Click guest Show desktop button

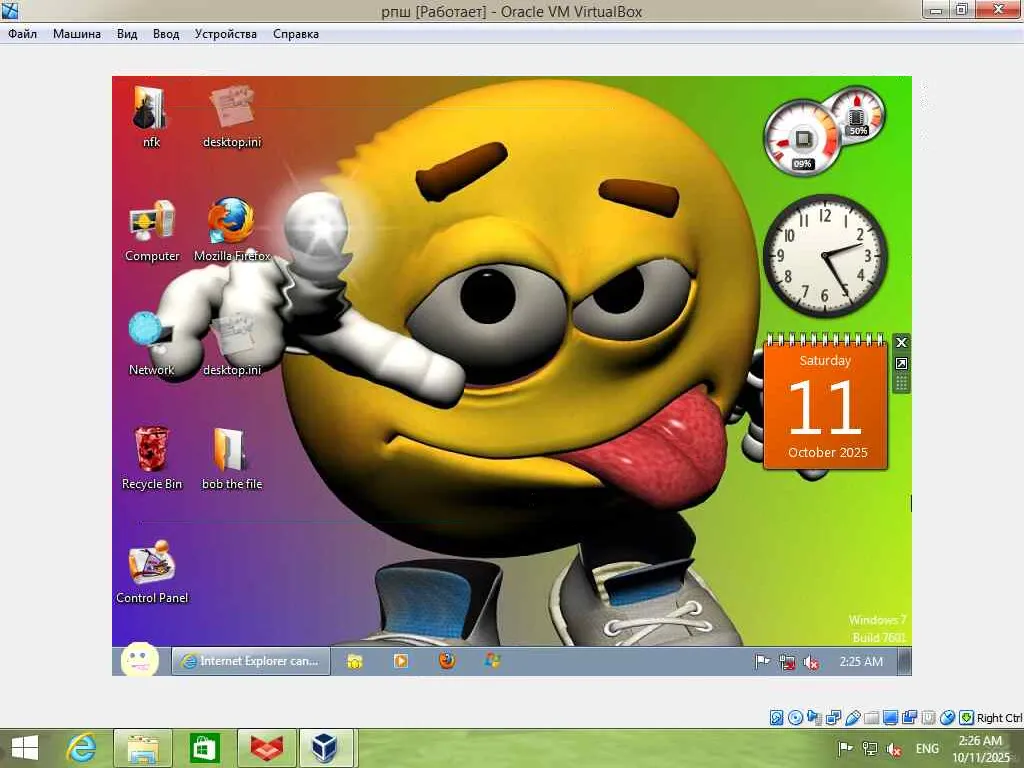pyautogui.click(x=904, y=662)
